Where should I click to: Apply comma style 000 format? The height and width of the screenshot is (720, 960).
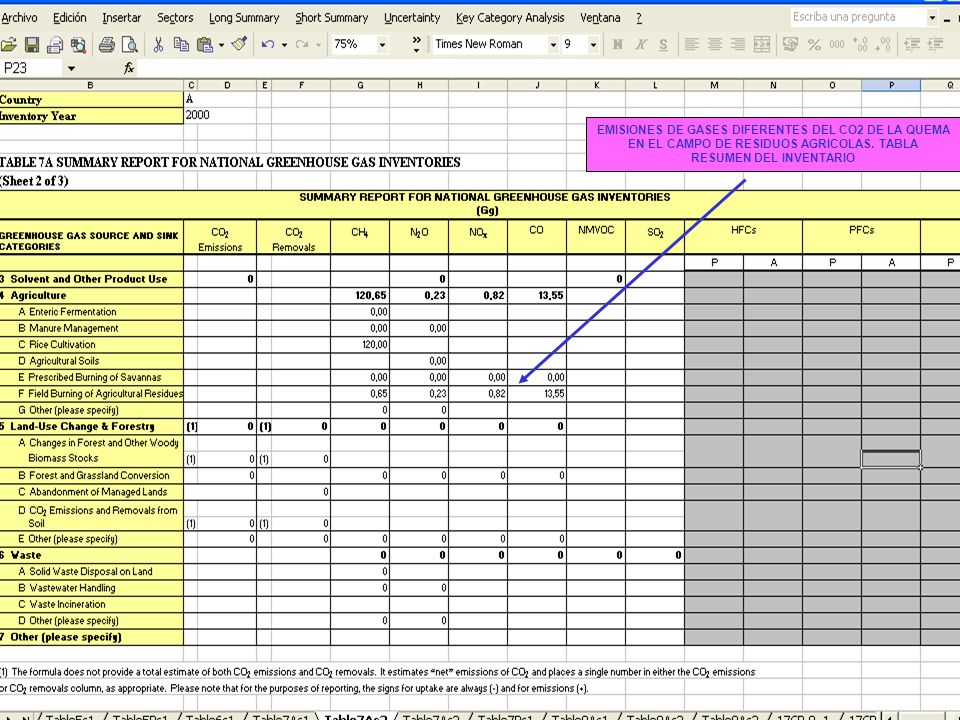pos(837,44)
